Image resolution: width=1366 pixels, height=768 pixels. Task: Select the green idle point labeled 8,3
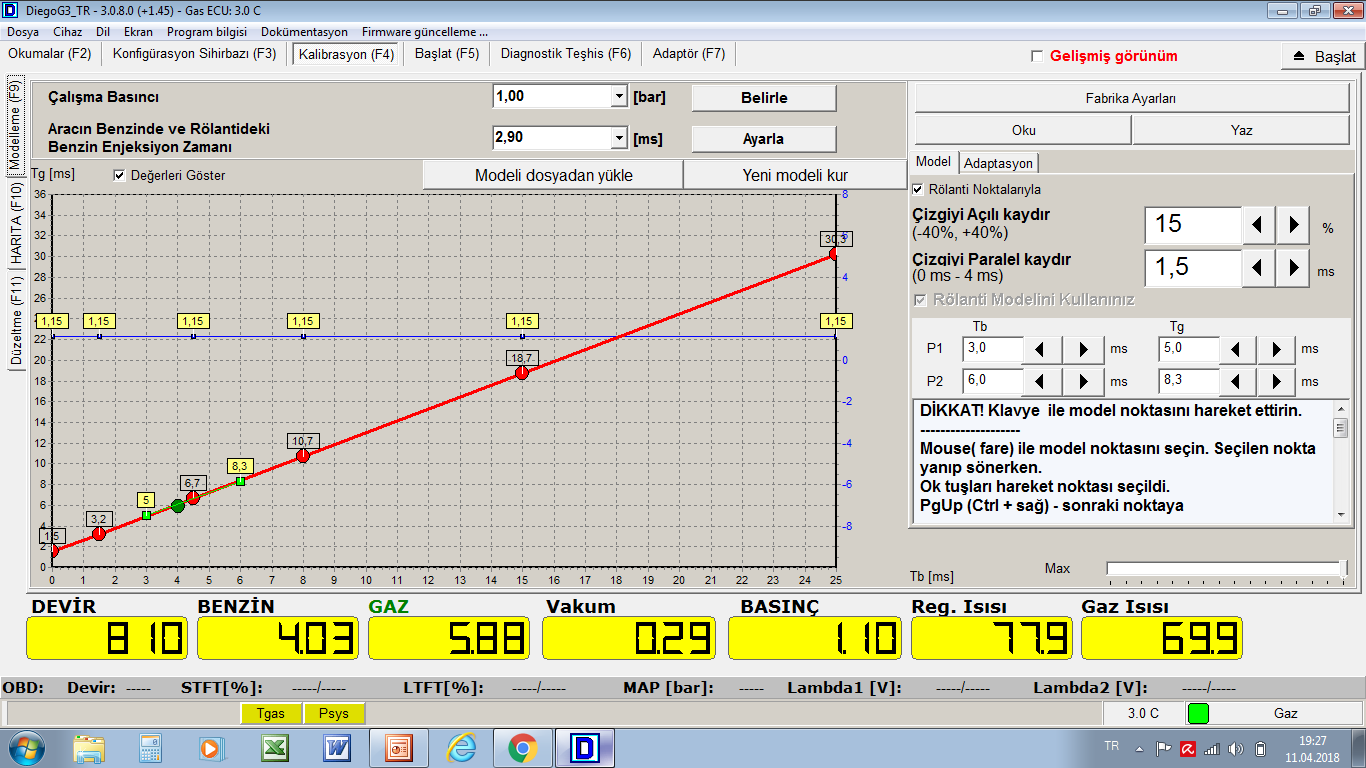240,482
